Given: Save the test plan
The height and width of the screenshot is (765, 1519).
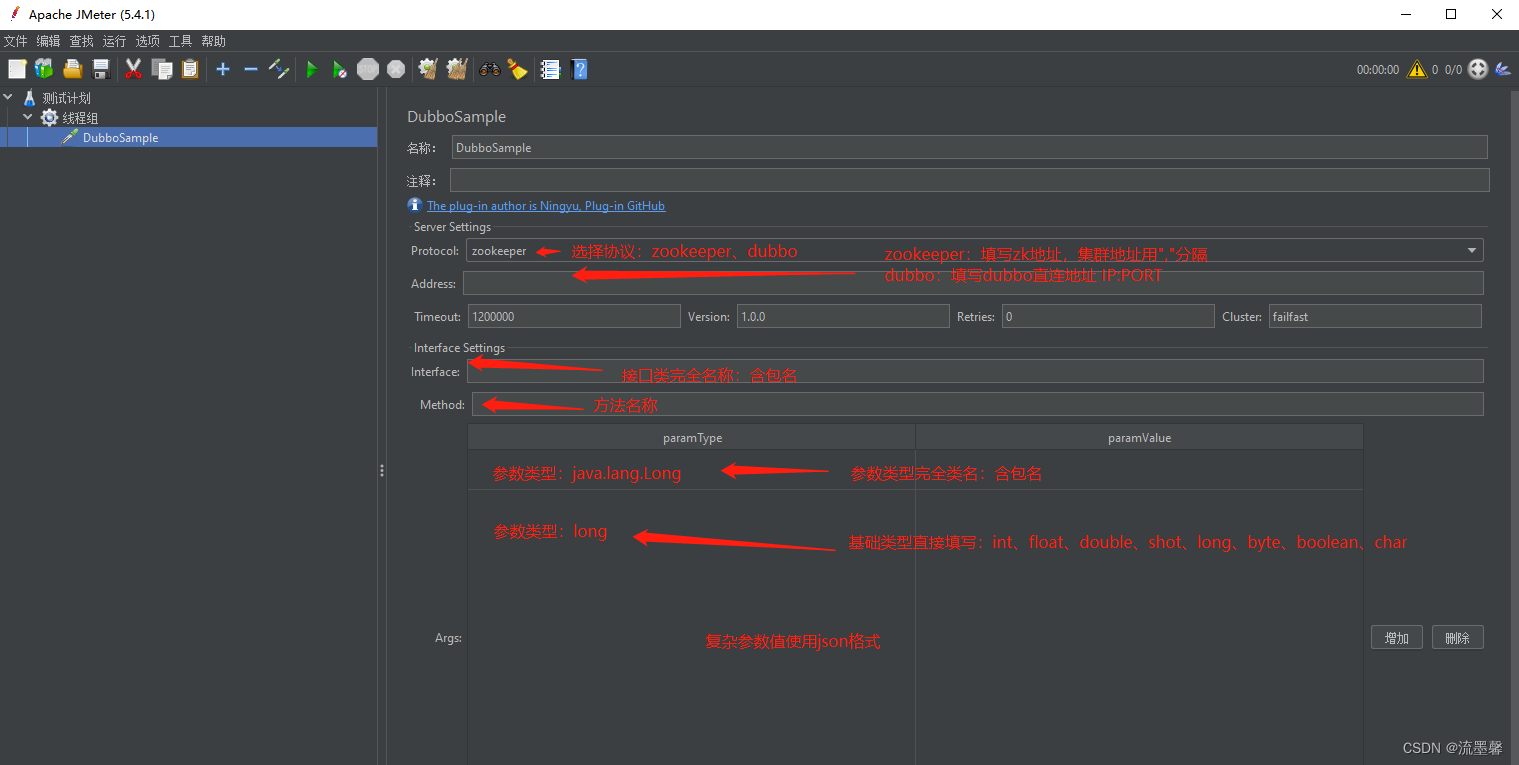Looking at the screenshot, I should [100, 69].
